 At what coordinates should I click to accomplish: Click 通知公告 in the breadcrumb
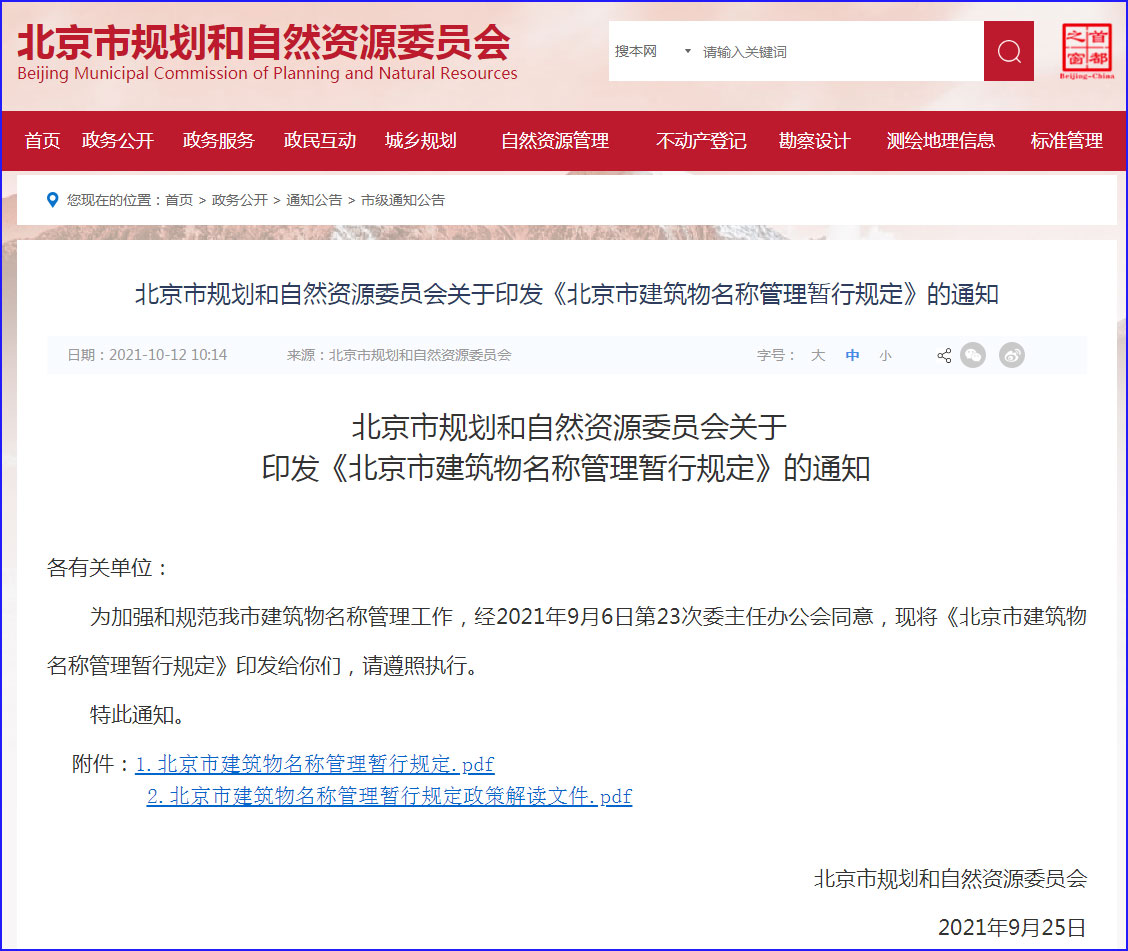pyautogui.click(x=314, y=200)
